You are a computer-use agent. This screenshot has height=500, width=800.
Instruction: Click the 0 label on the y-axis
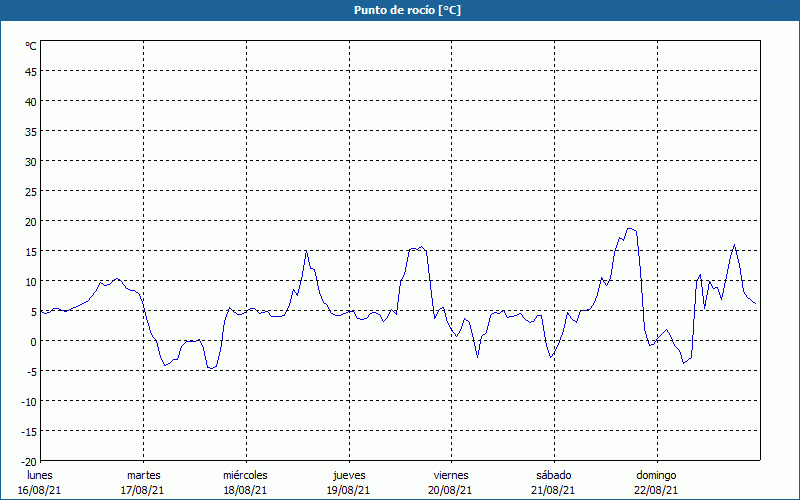point(33,341)
